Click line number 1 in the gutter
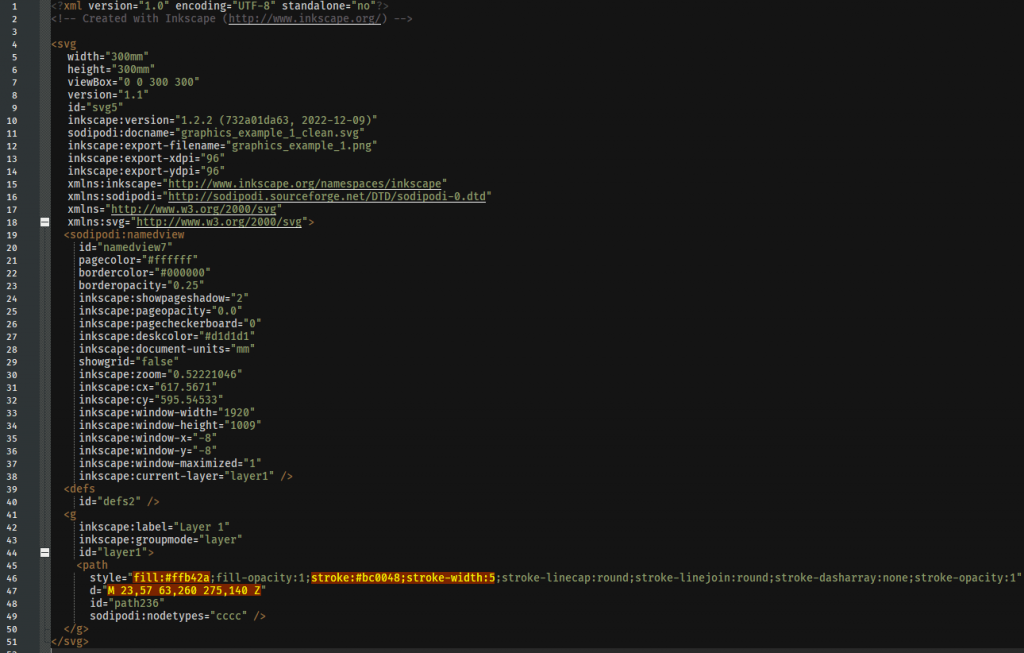 14,6
